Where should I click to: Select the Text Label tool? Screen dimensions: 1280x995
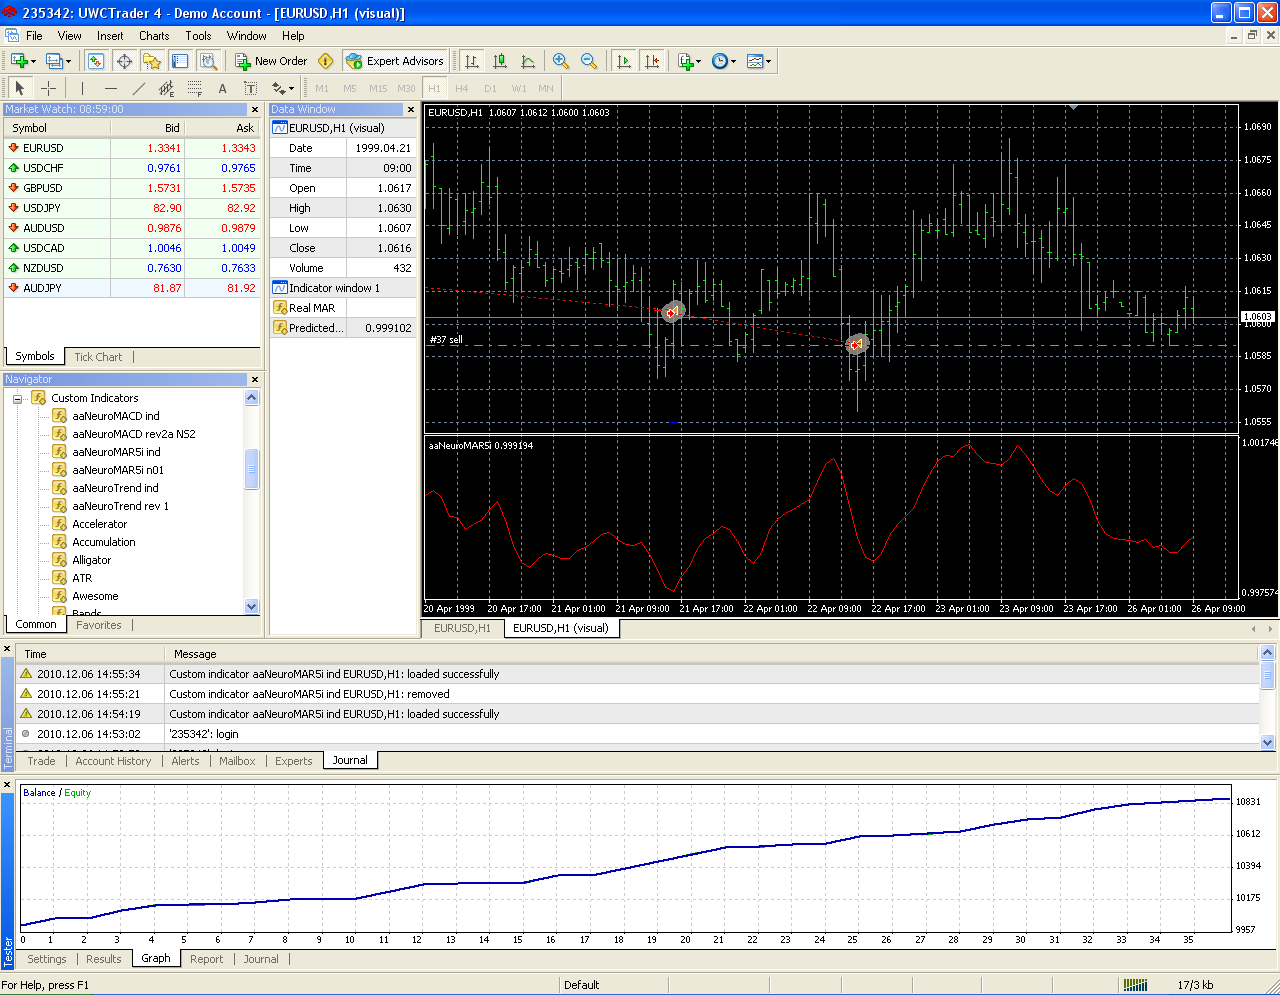250,88
